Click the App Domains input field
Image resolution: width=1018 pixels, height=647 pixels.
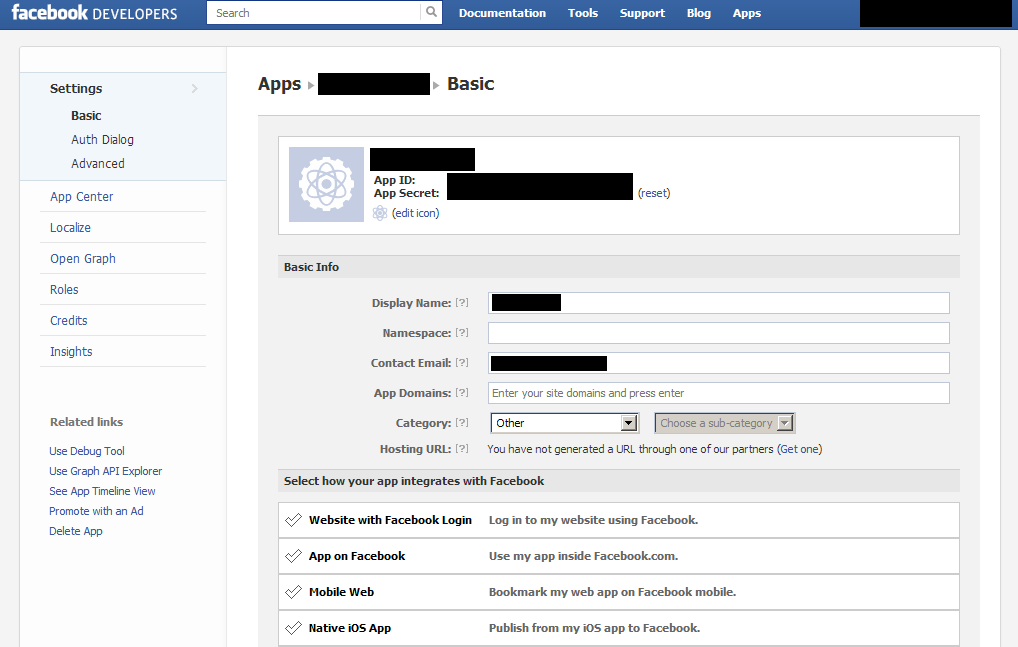point(719,393)
